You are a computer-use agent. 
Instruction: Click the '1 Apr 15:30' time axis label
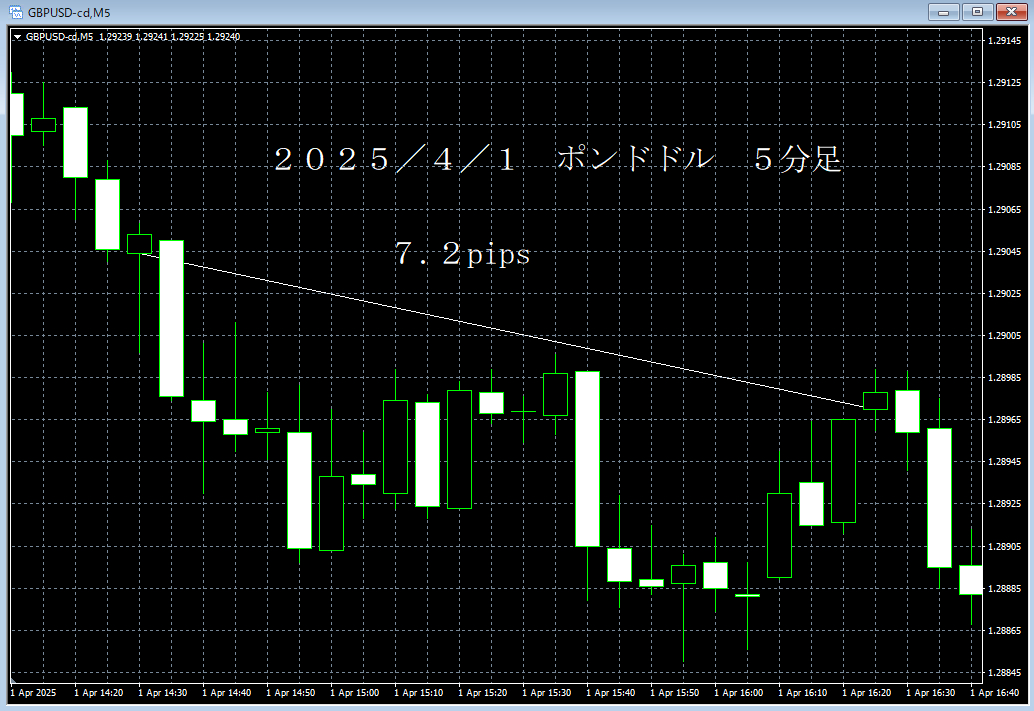[547, 693]
